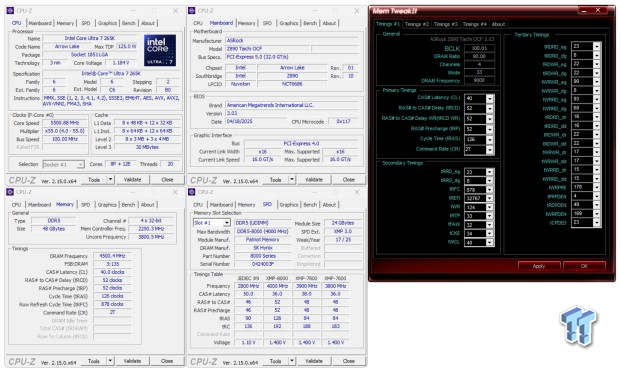Click Tools button in the processor CPU-Z window

(94, 180)
